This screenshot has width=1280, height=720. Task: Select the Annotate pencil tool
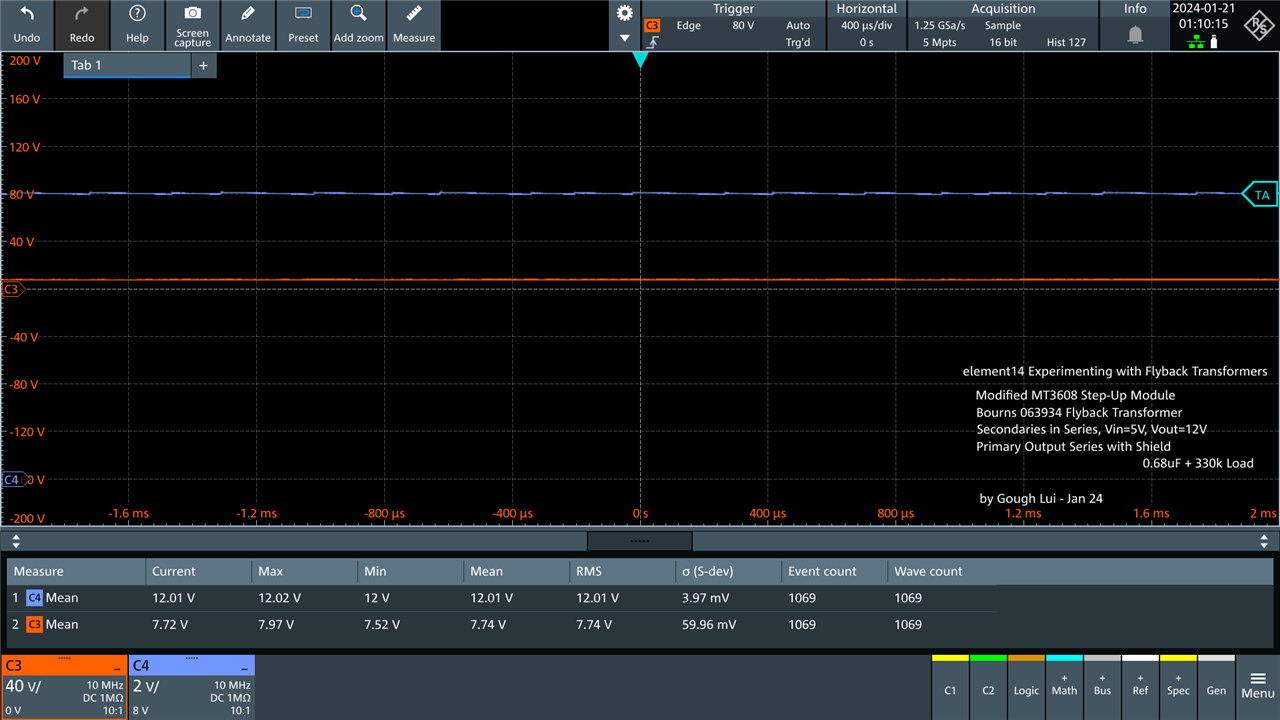click(x=248, y=25)
